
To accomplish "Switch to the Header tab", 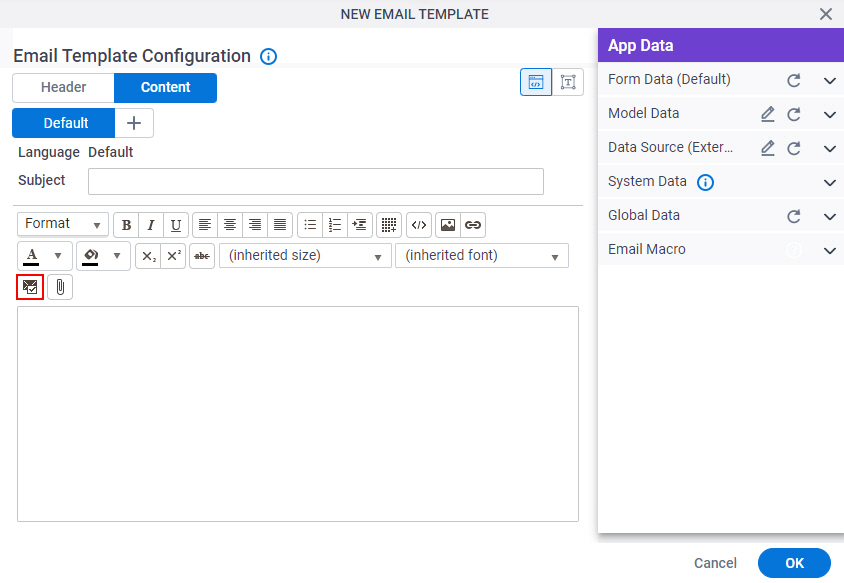I will (64, 88).
